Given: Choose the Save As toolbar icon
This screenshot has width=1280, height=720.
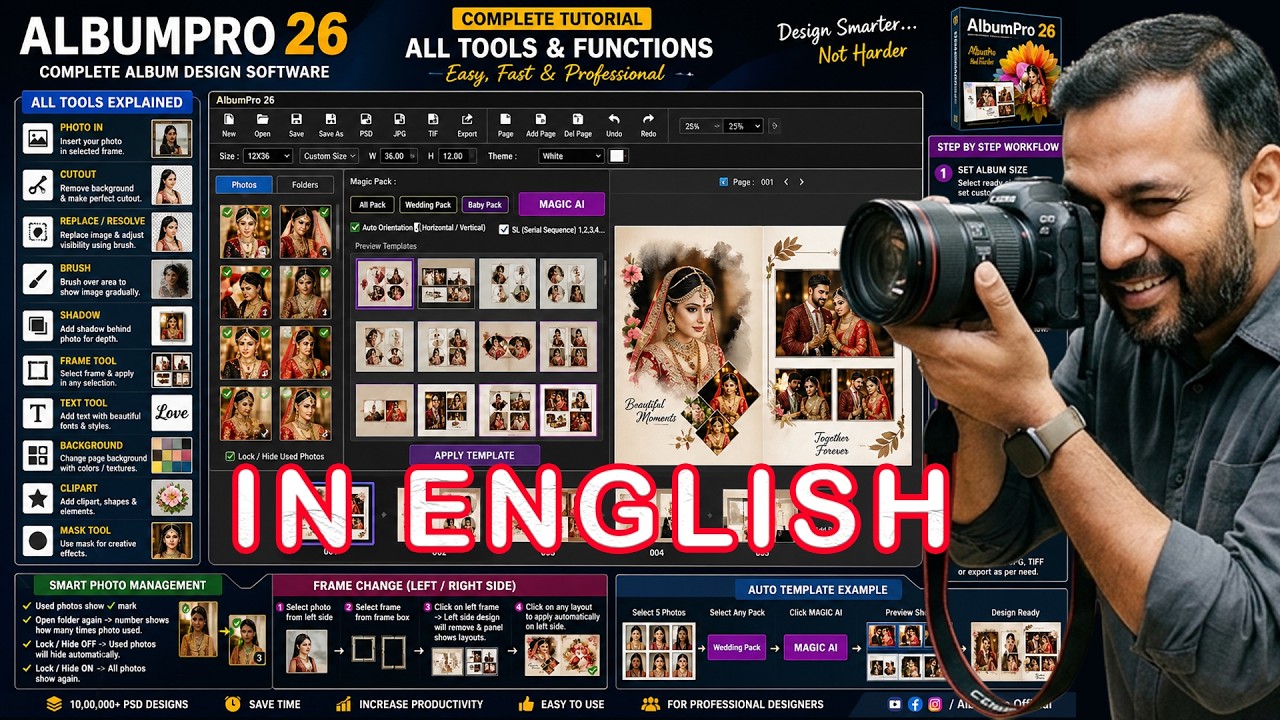Looking at the screenshot, I should click(x=331, y=120).
